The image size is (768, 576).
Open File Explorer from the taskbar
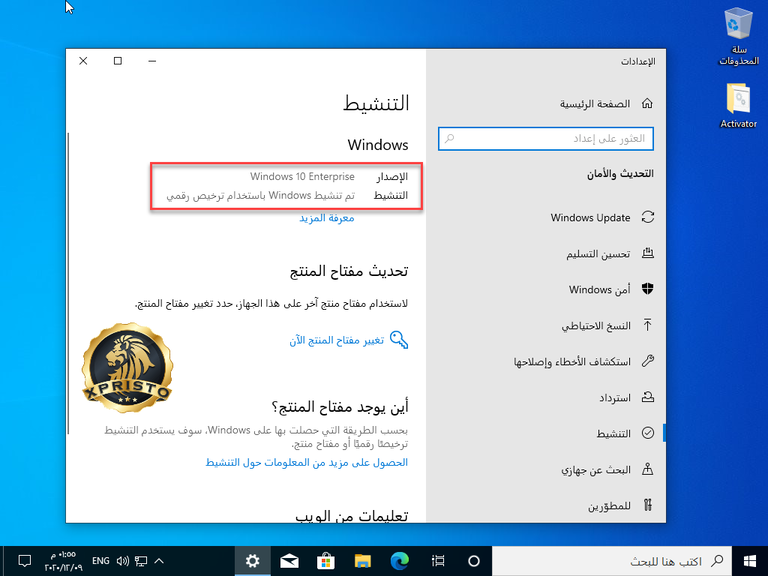pos(362,561)
